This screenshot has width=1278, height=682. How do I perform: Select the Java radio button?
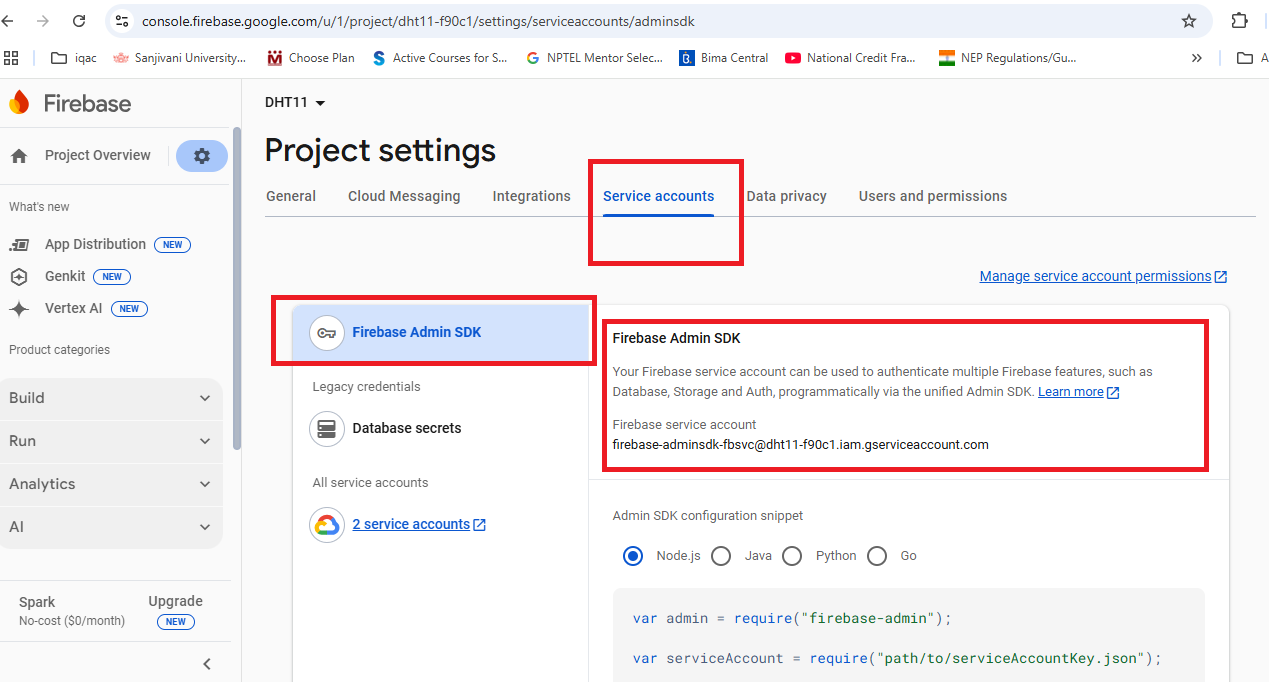pyautogui.click(x=721, y=556)
